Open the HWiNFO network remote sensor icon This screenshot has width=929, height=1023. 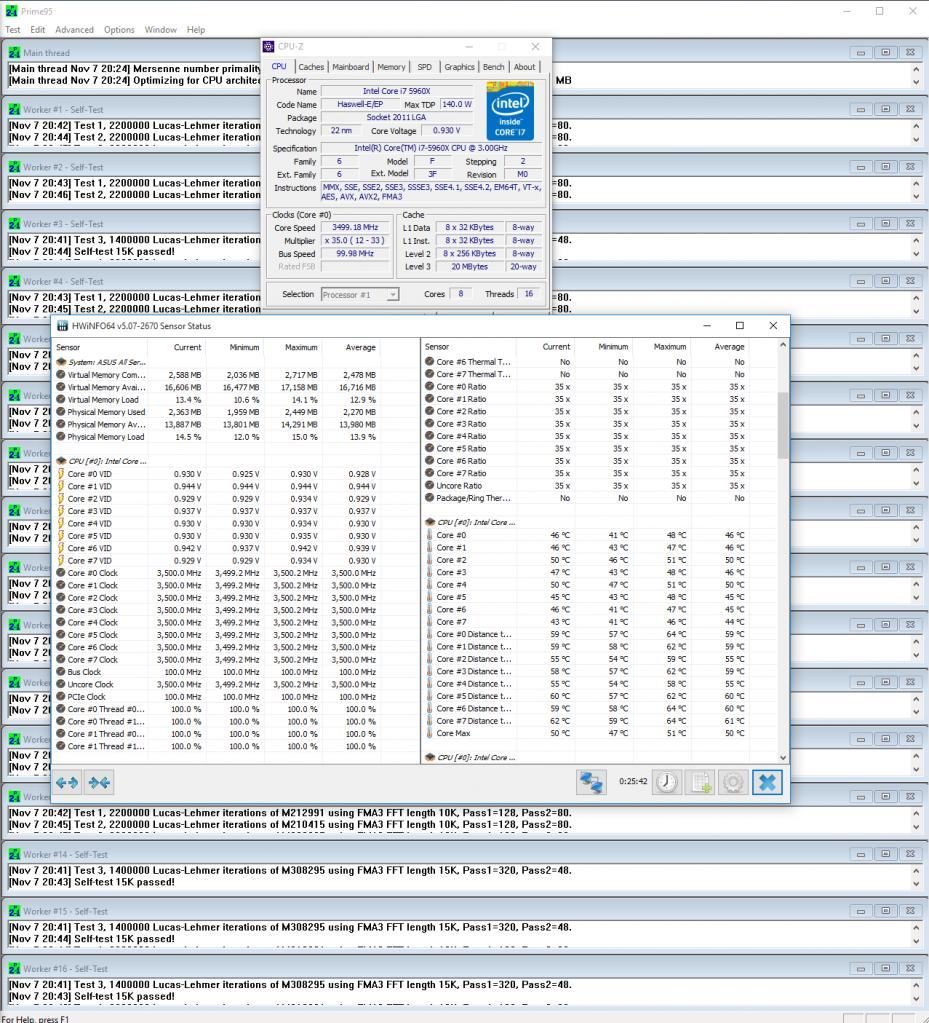point(591,782)
